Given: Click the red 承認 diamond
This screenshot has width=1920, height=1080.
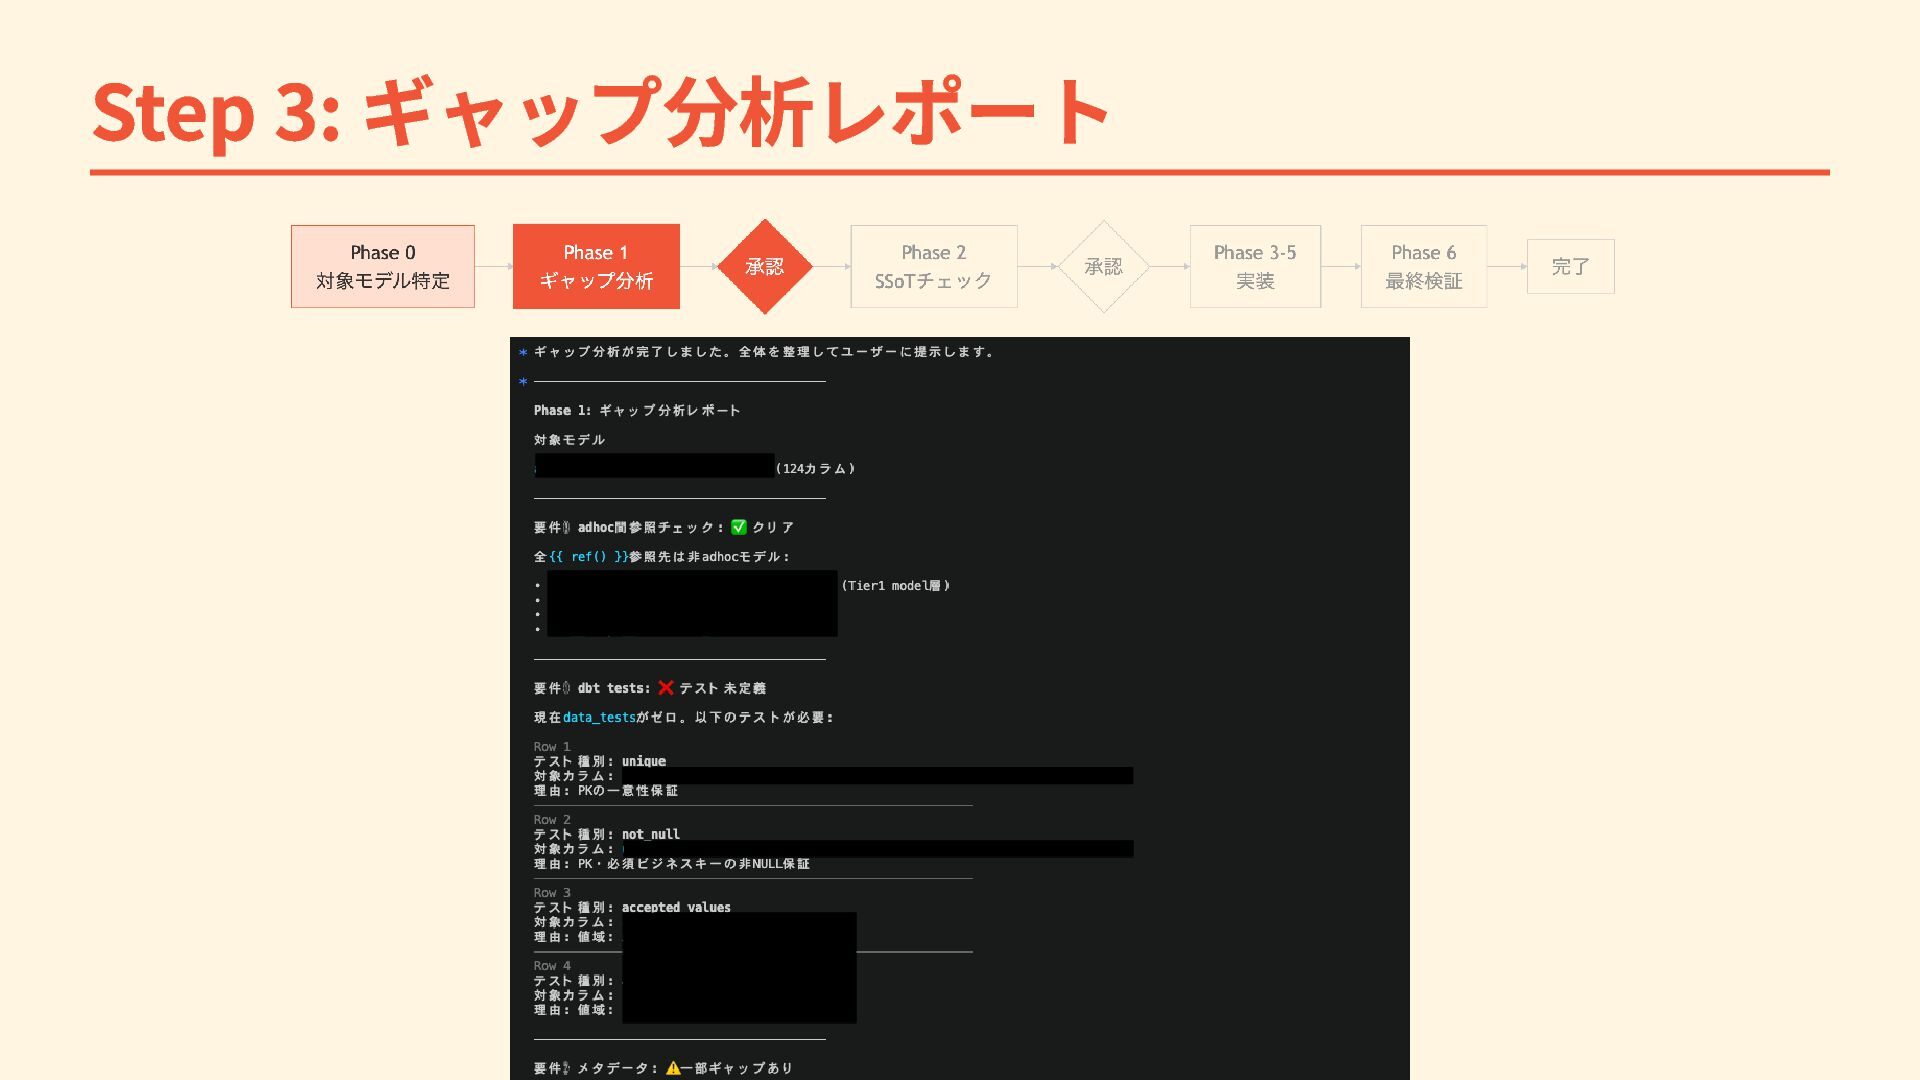Looking at the screenshot, I should (765, 266).
